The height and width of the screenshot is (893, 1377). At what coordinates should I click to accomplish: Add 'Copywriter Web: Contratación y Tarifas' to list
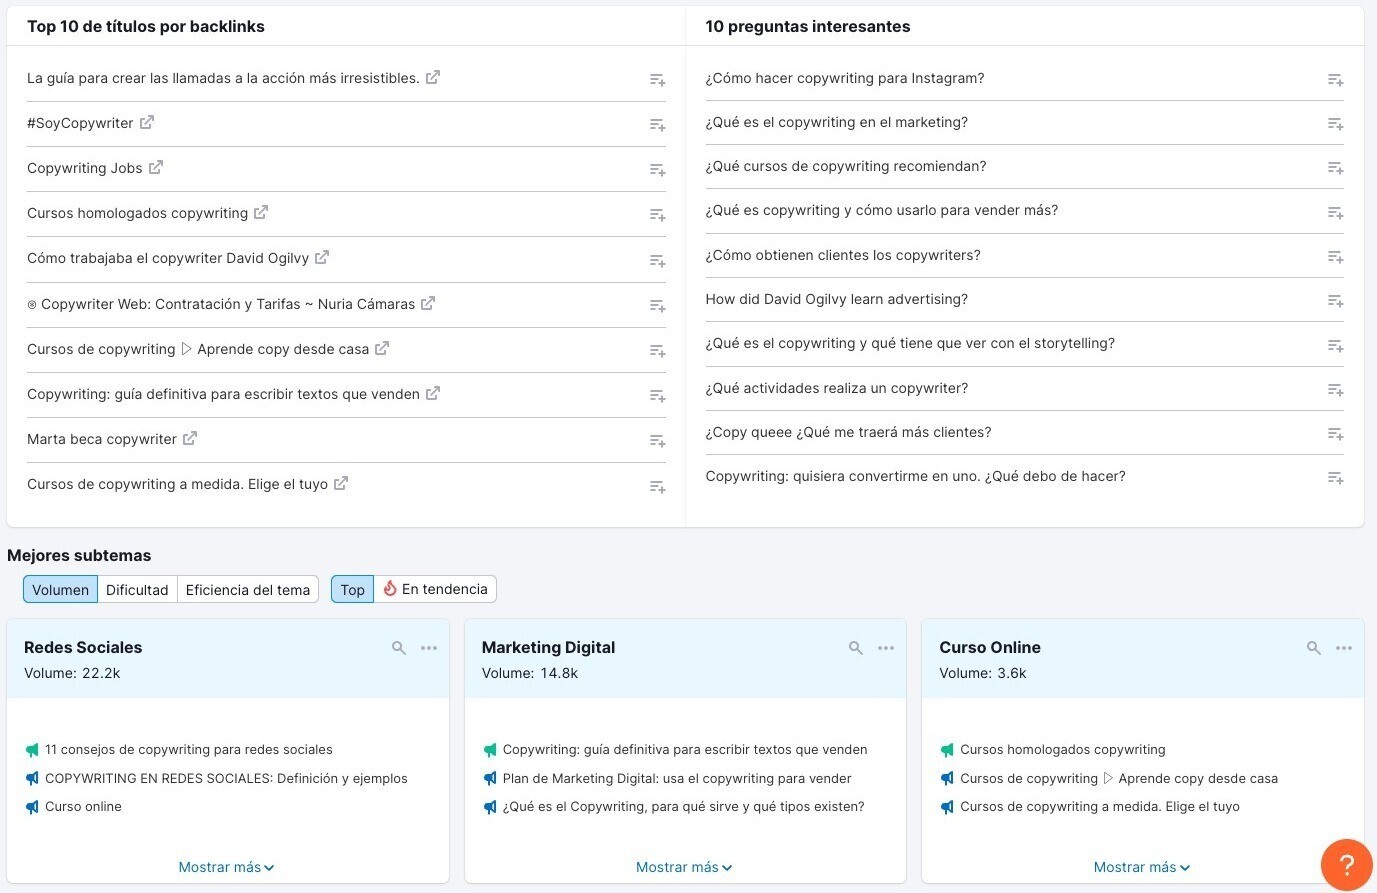pyautogui.click(x=657, y=306)
